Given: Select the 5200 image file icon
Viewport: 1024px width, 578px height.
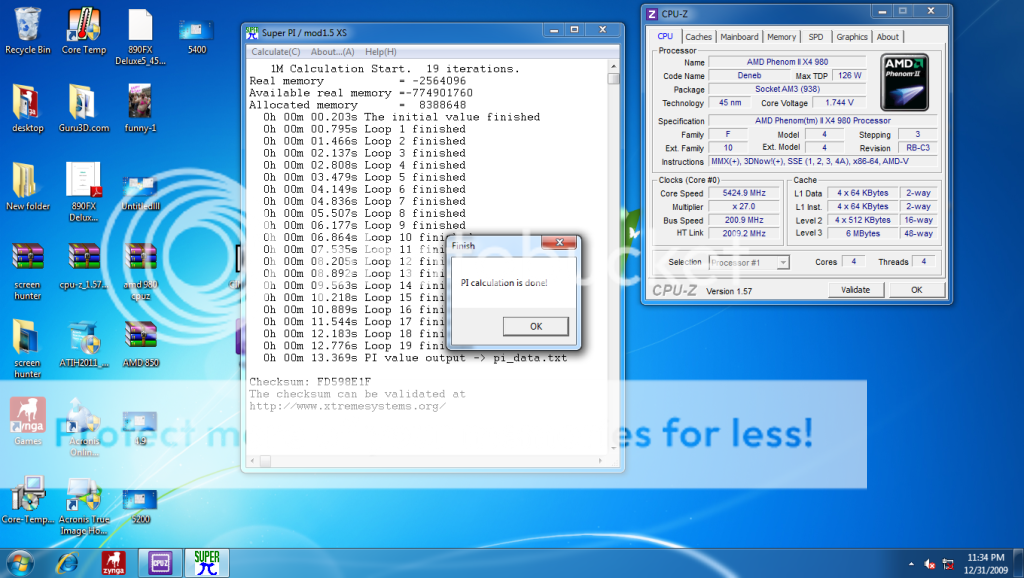Looking at the screenshot, I should click(140, 506).
